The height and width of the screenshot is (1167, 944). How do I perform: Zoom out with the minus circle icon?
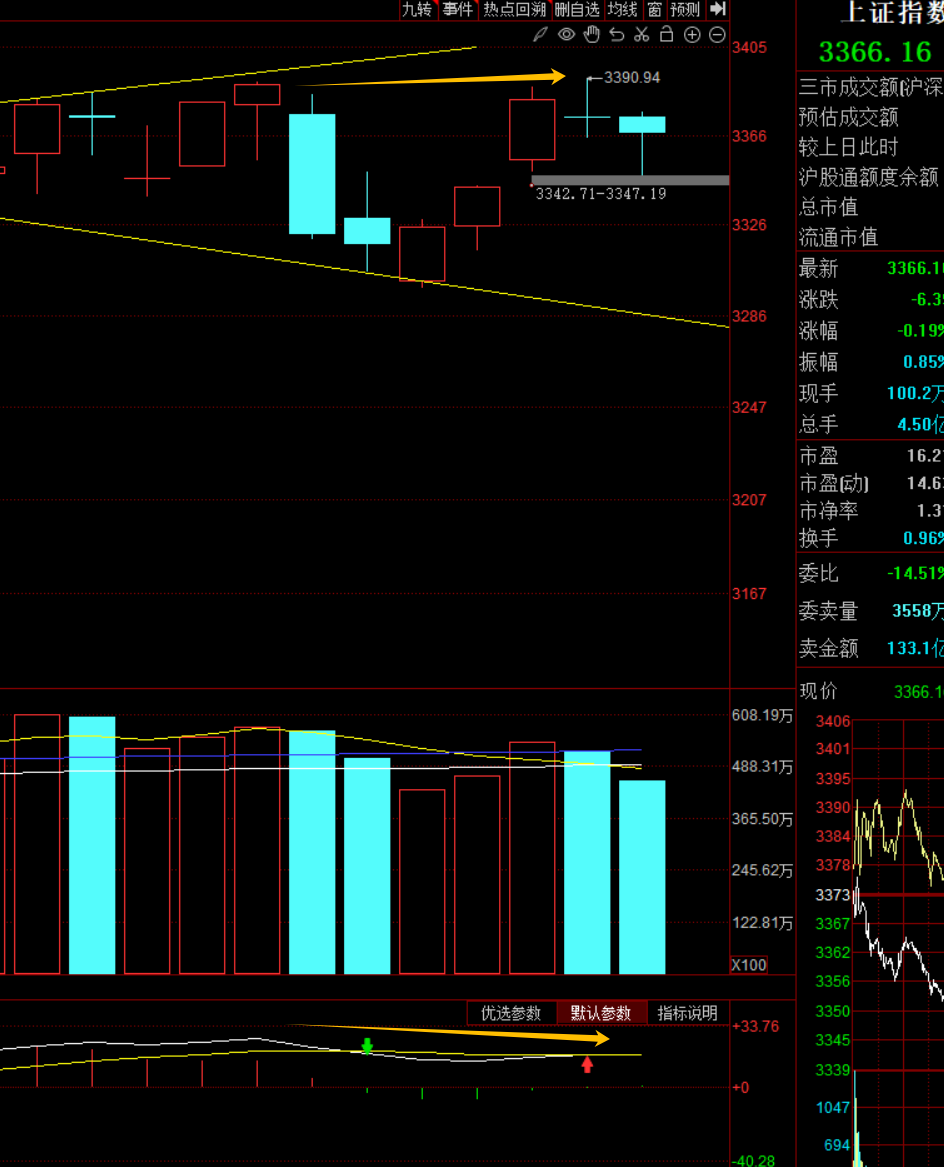click(717, 35)
